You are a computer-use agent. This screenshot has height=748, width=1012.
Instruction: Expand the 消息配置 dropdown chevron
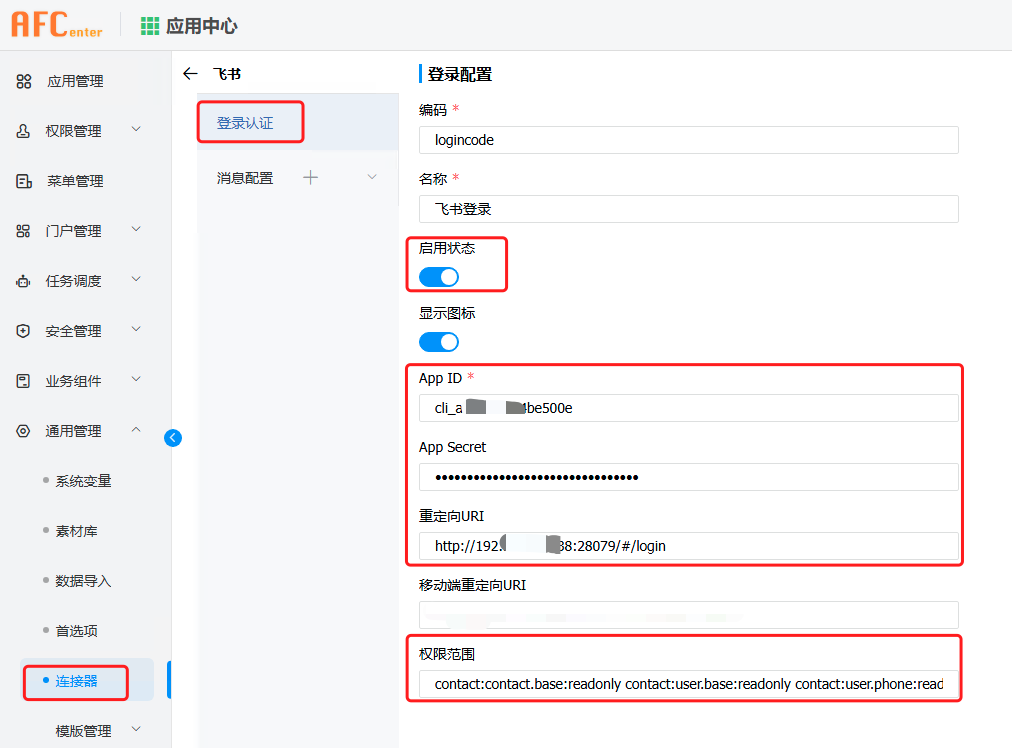(372, 177)
